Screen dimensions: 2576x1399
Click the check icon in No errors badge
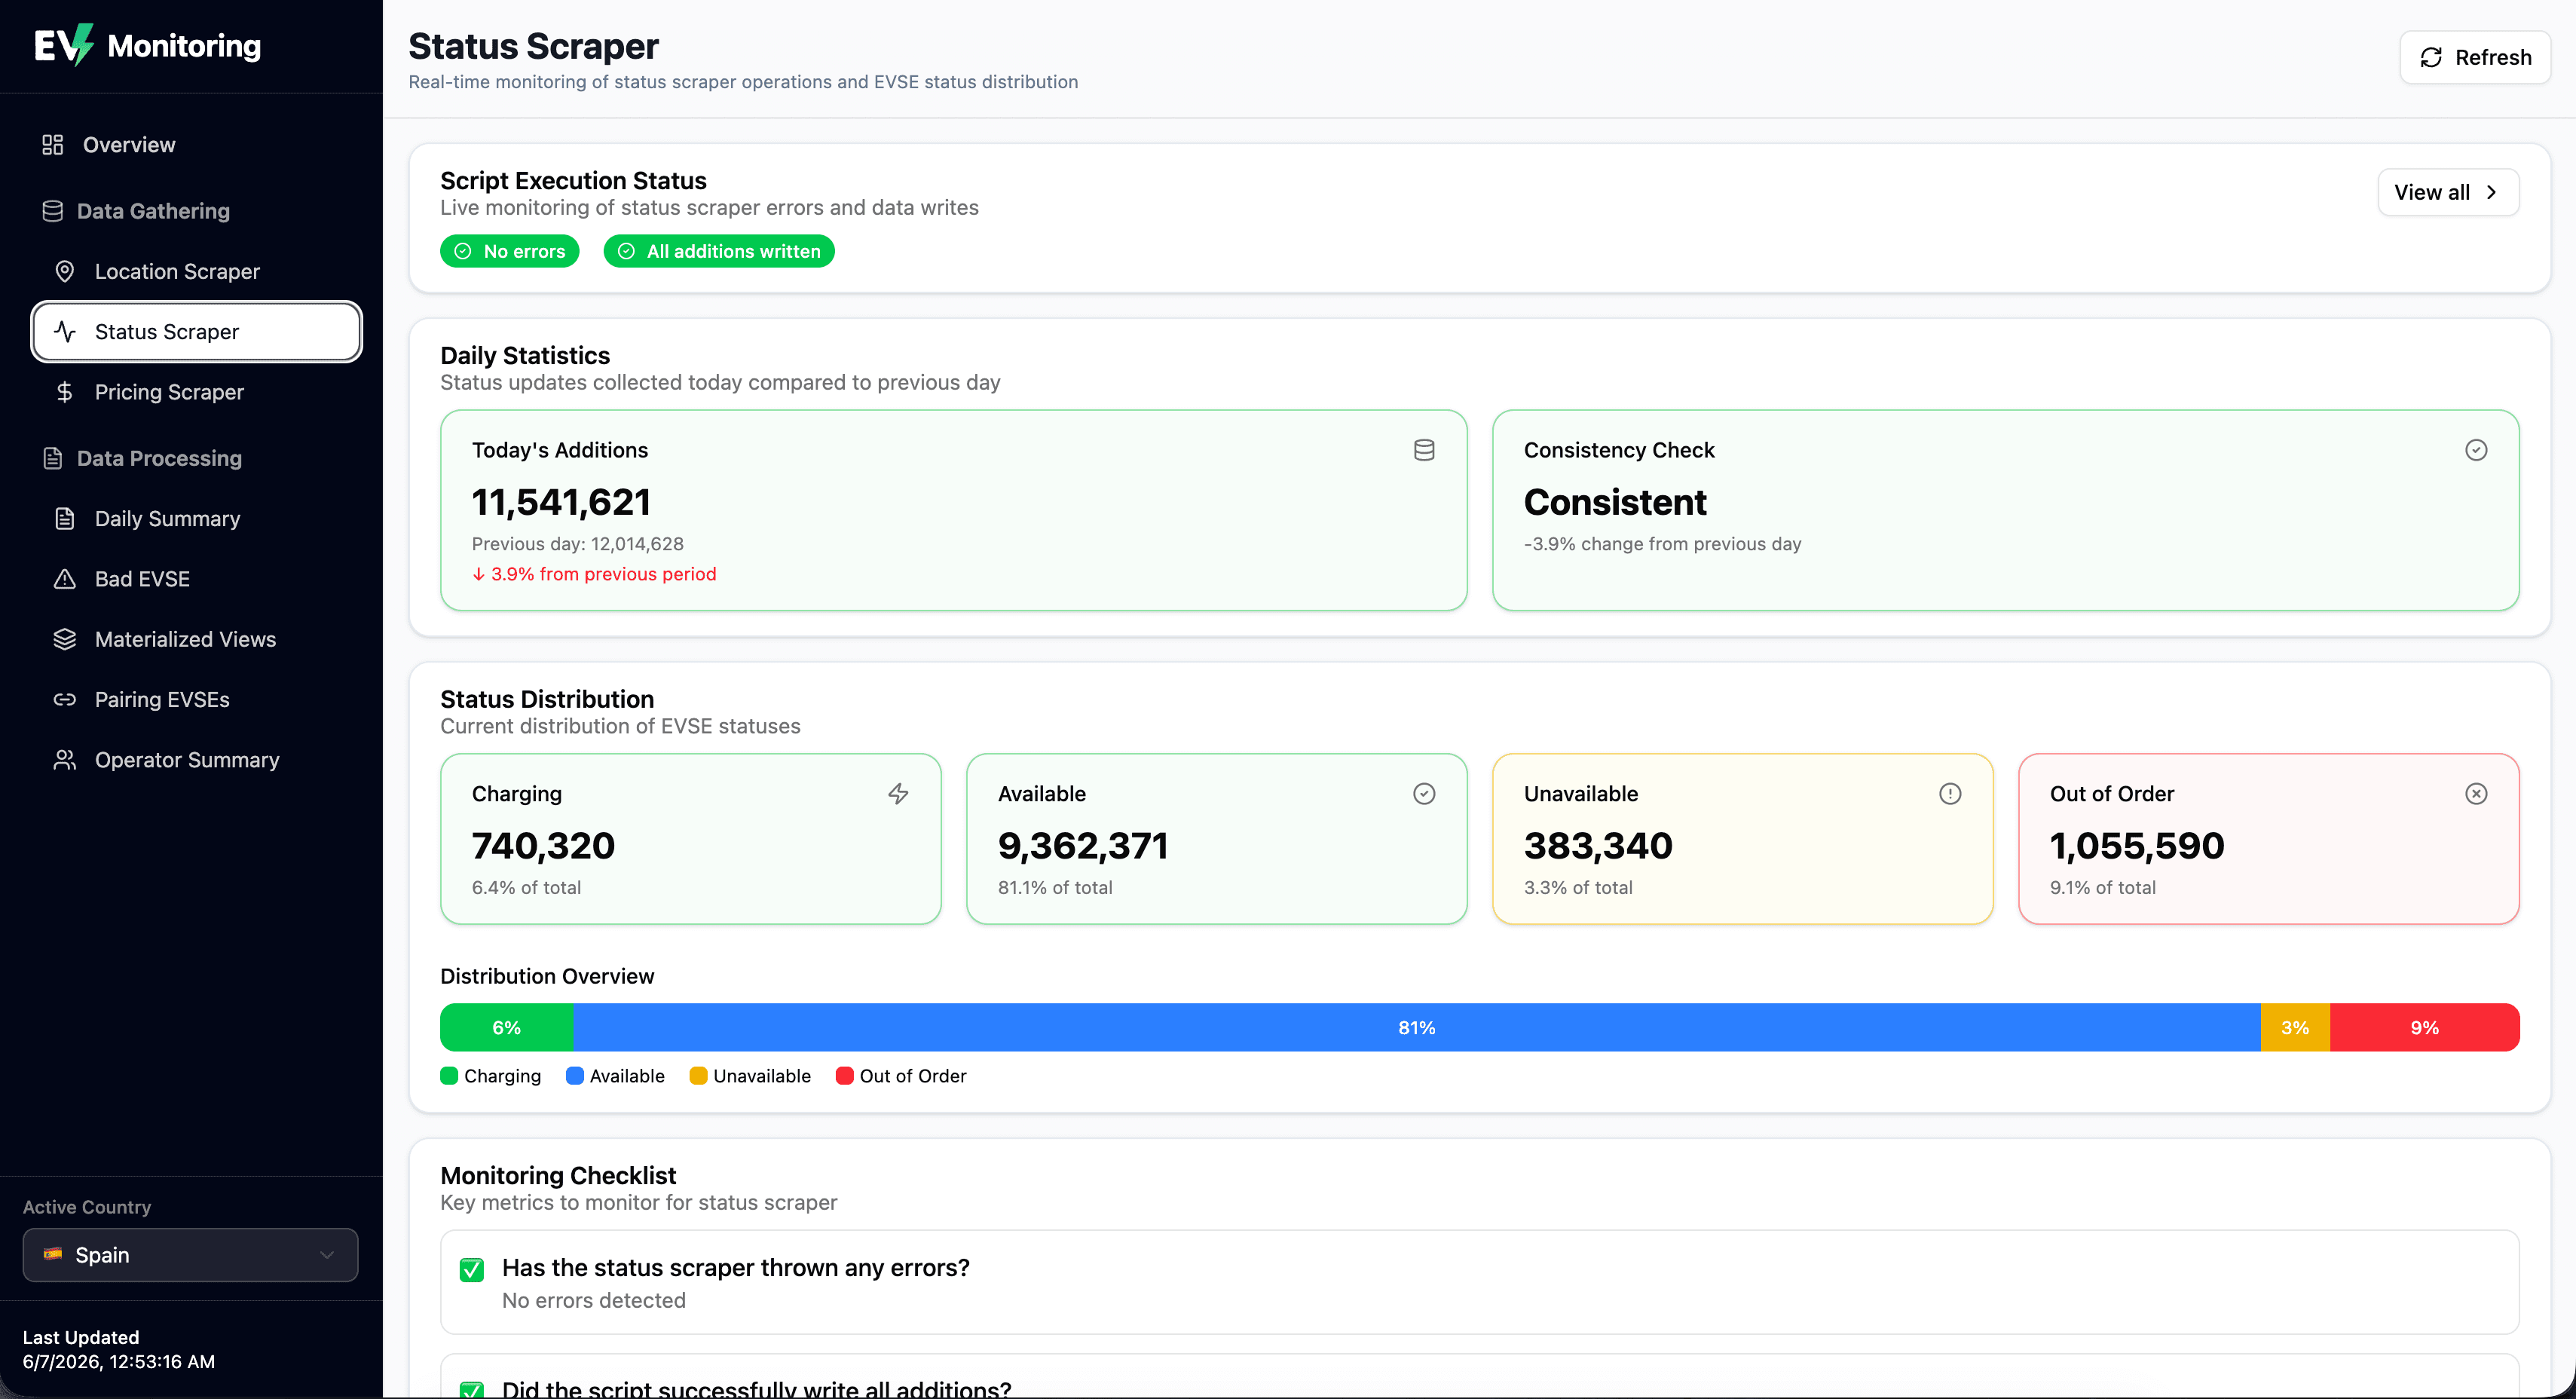[463, 251]
